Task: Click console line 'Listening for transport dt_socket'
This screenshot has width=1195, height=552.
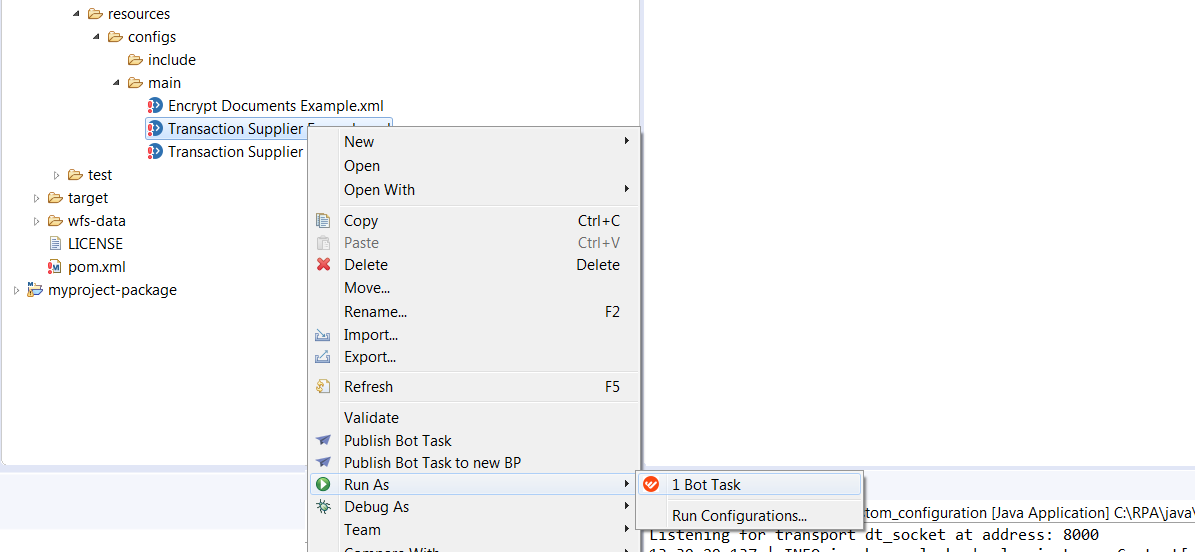Action: (873, 534)
